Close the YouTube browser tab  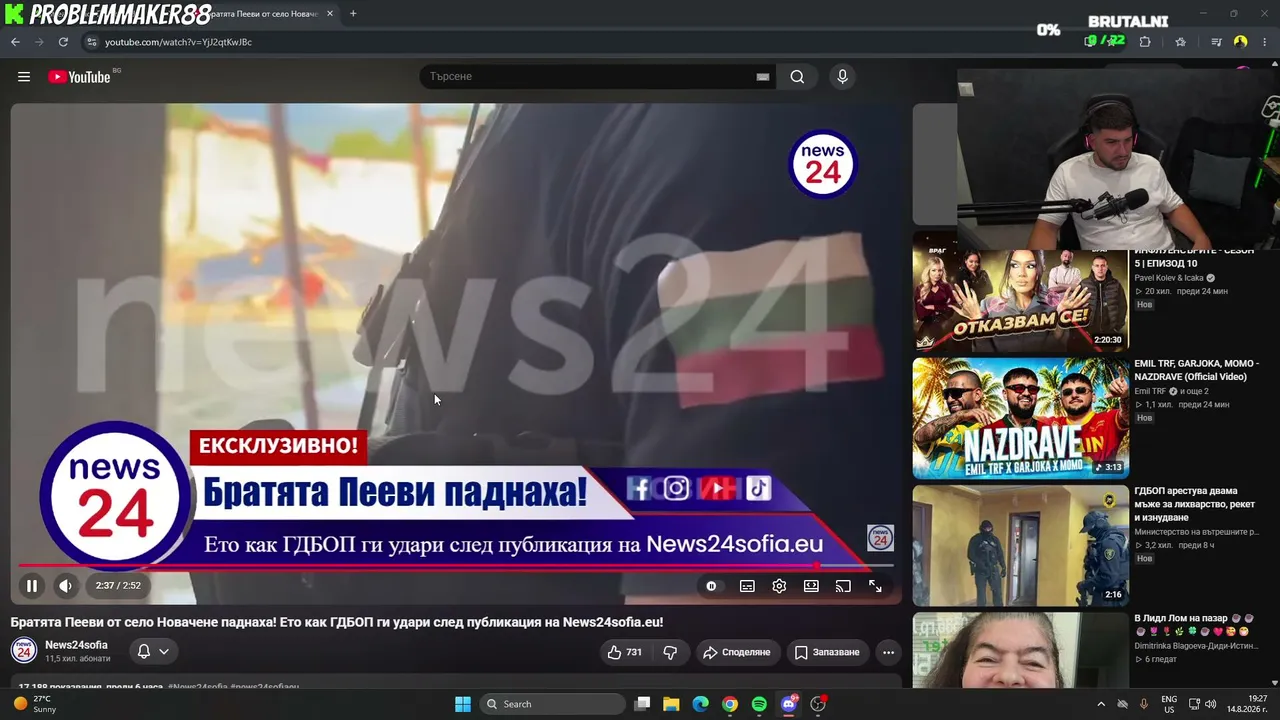(x=330, y=14)
